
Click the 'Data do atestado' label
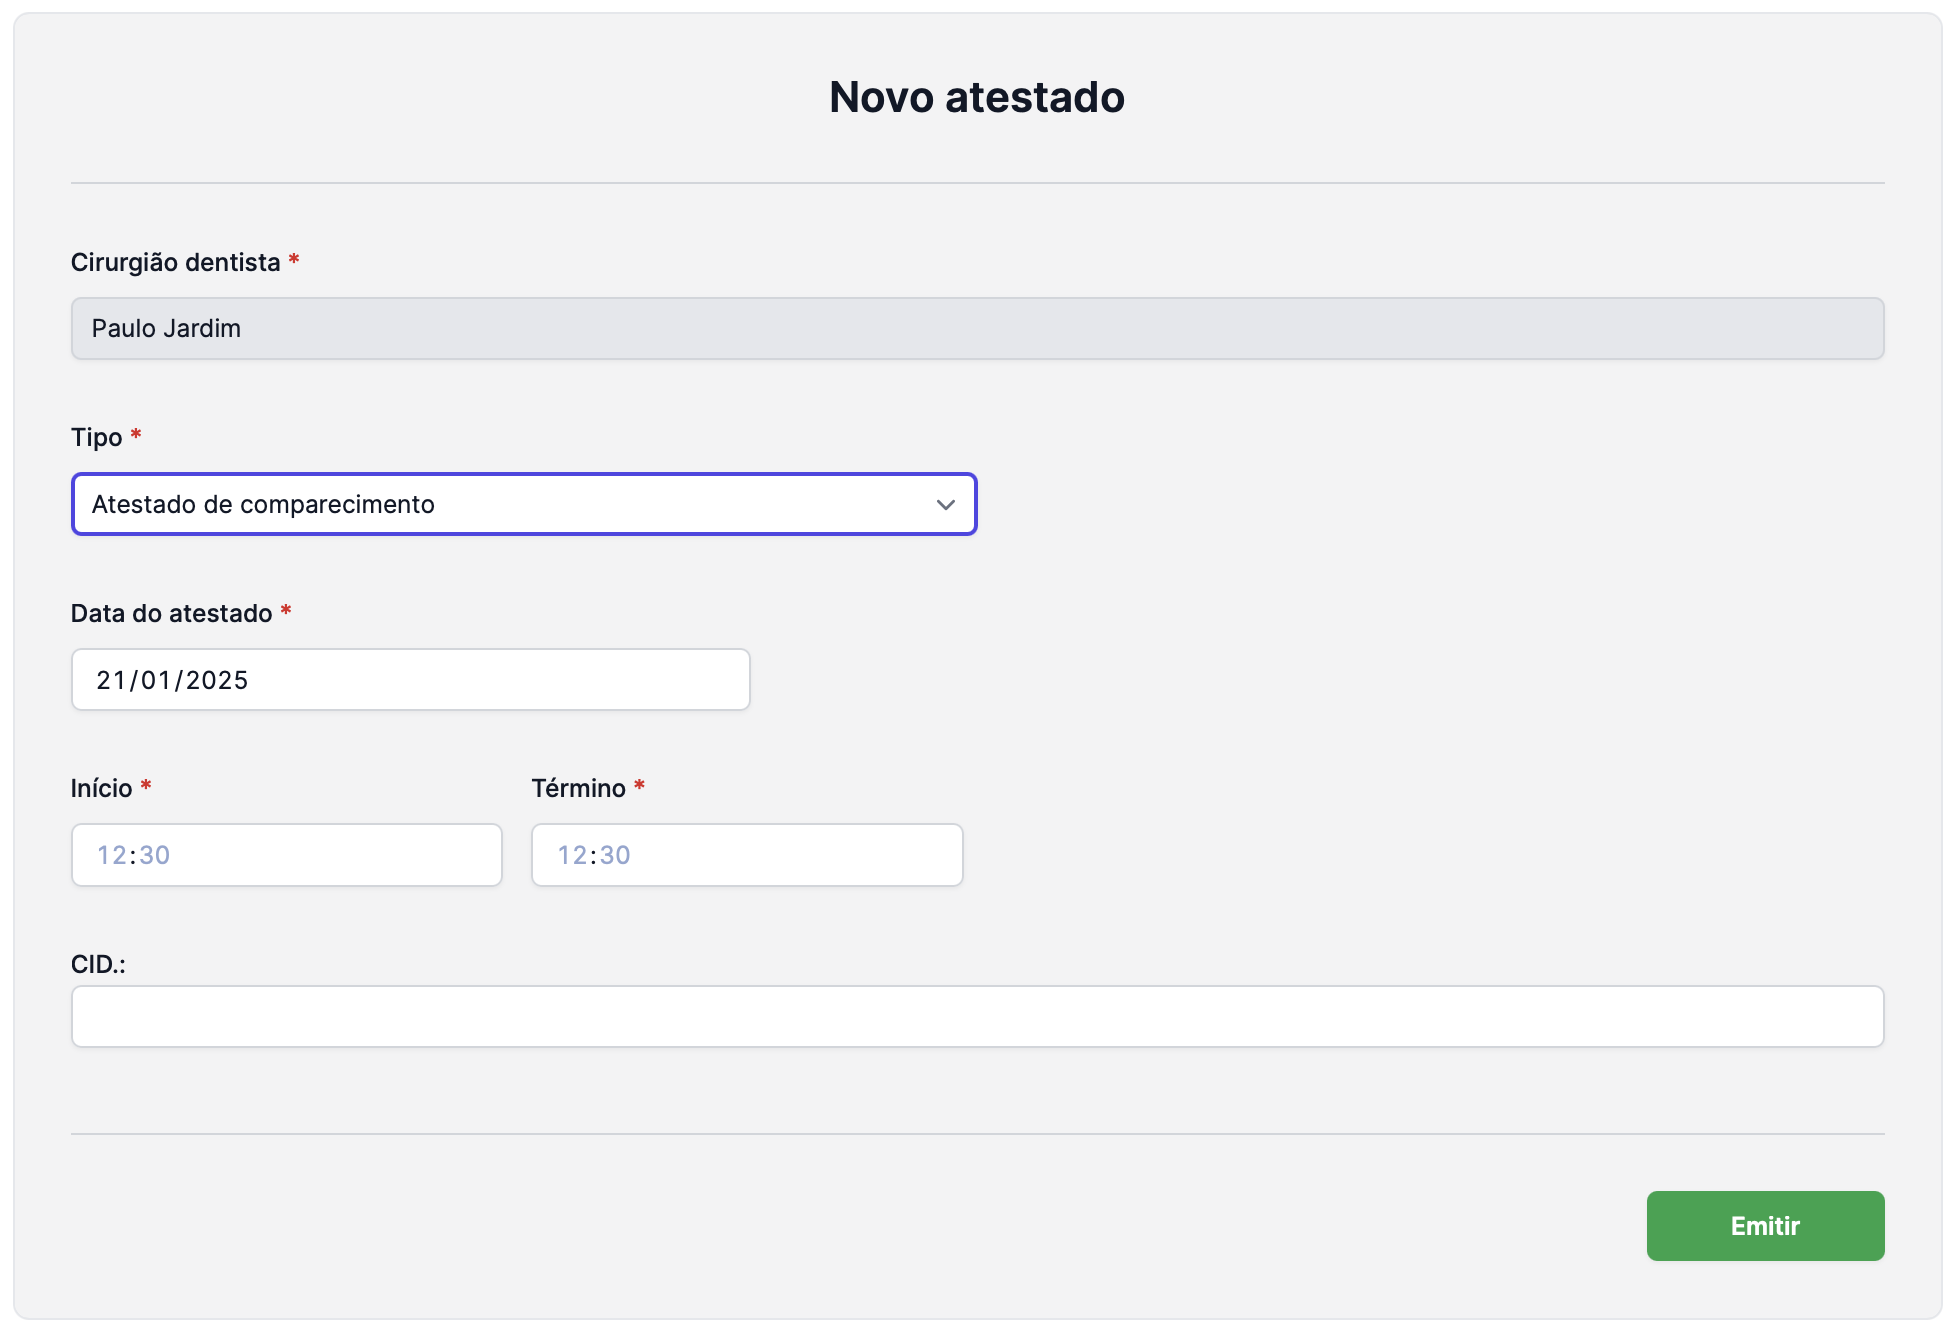(x=171, y=614)
